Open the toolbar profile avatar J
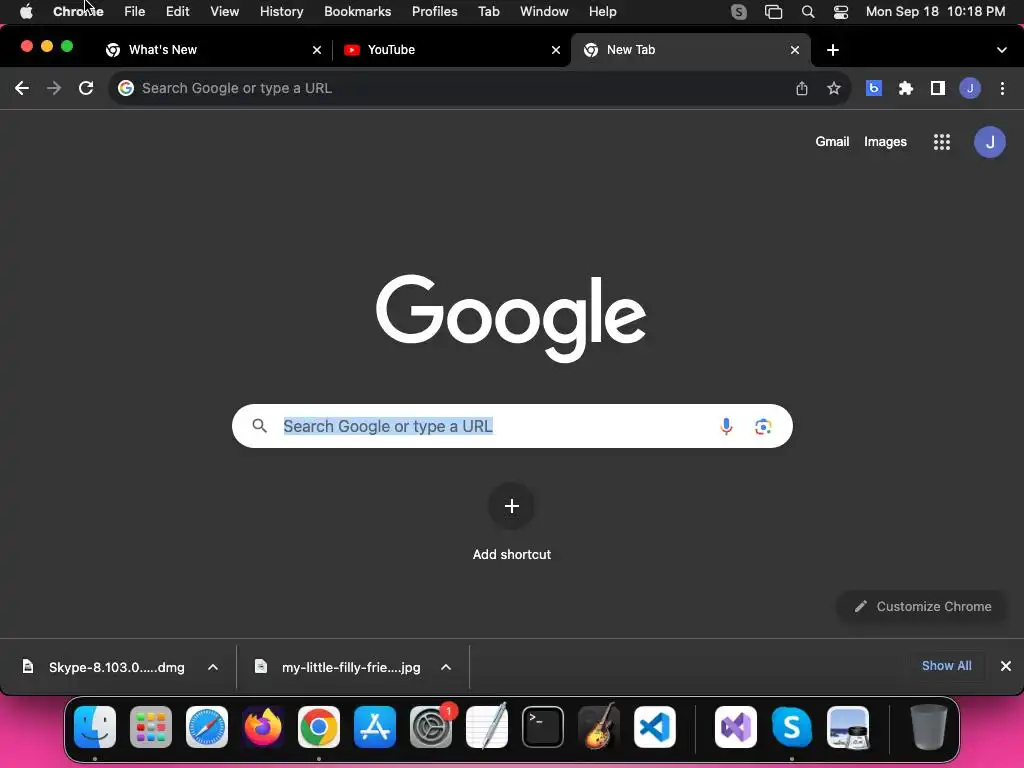1024x768 pixels. point(970,88)
